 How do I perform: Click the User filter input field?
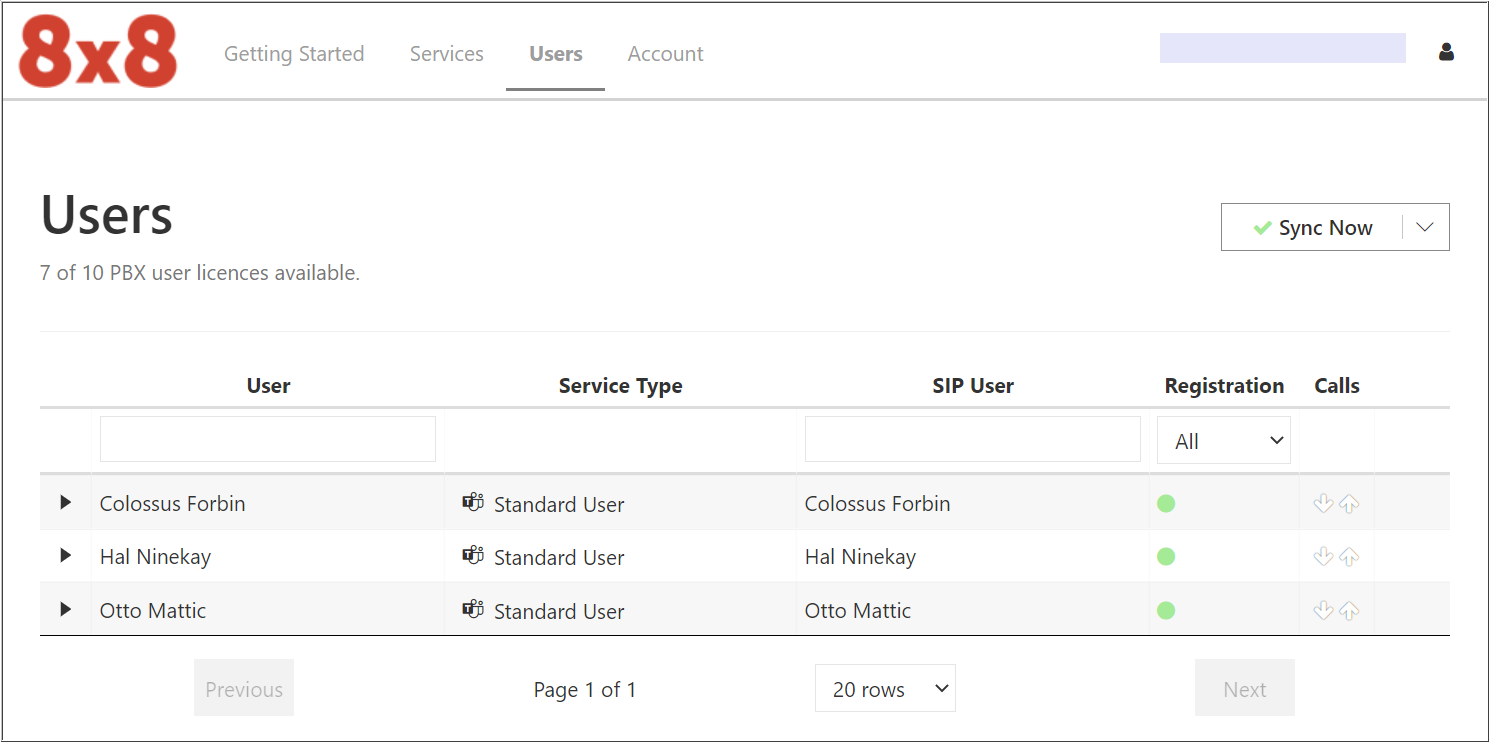tap(267, 439)
